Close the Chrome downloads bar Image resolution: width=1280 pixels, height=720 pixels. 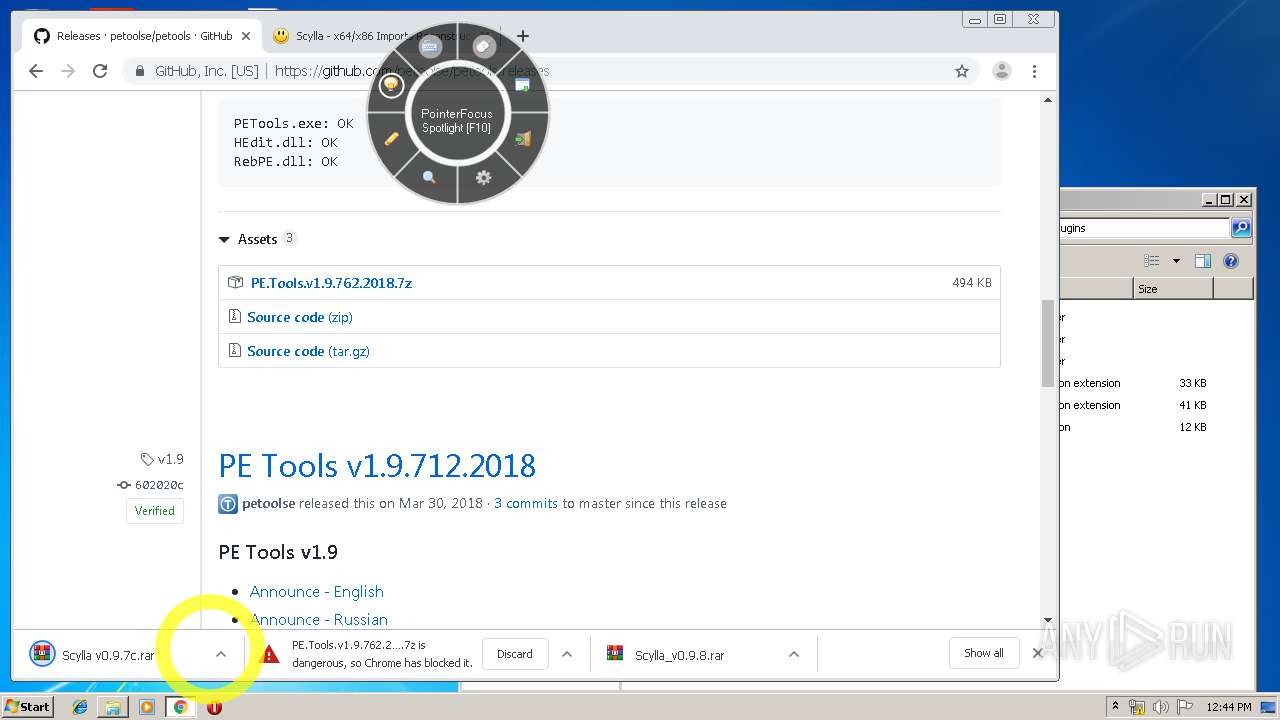(1037, 653)
